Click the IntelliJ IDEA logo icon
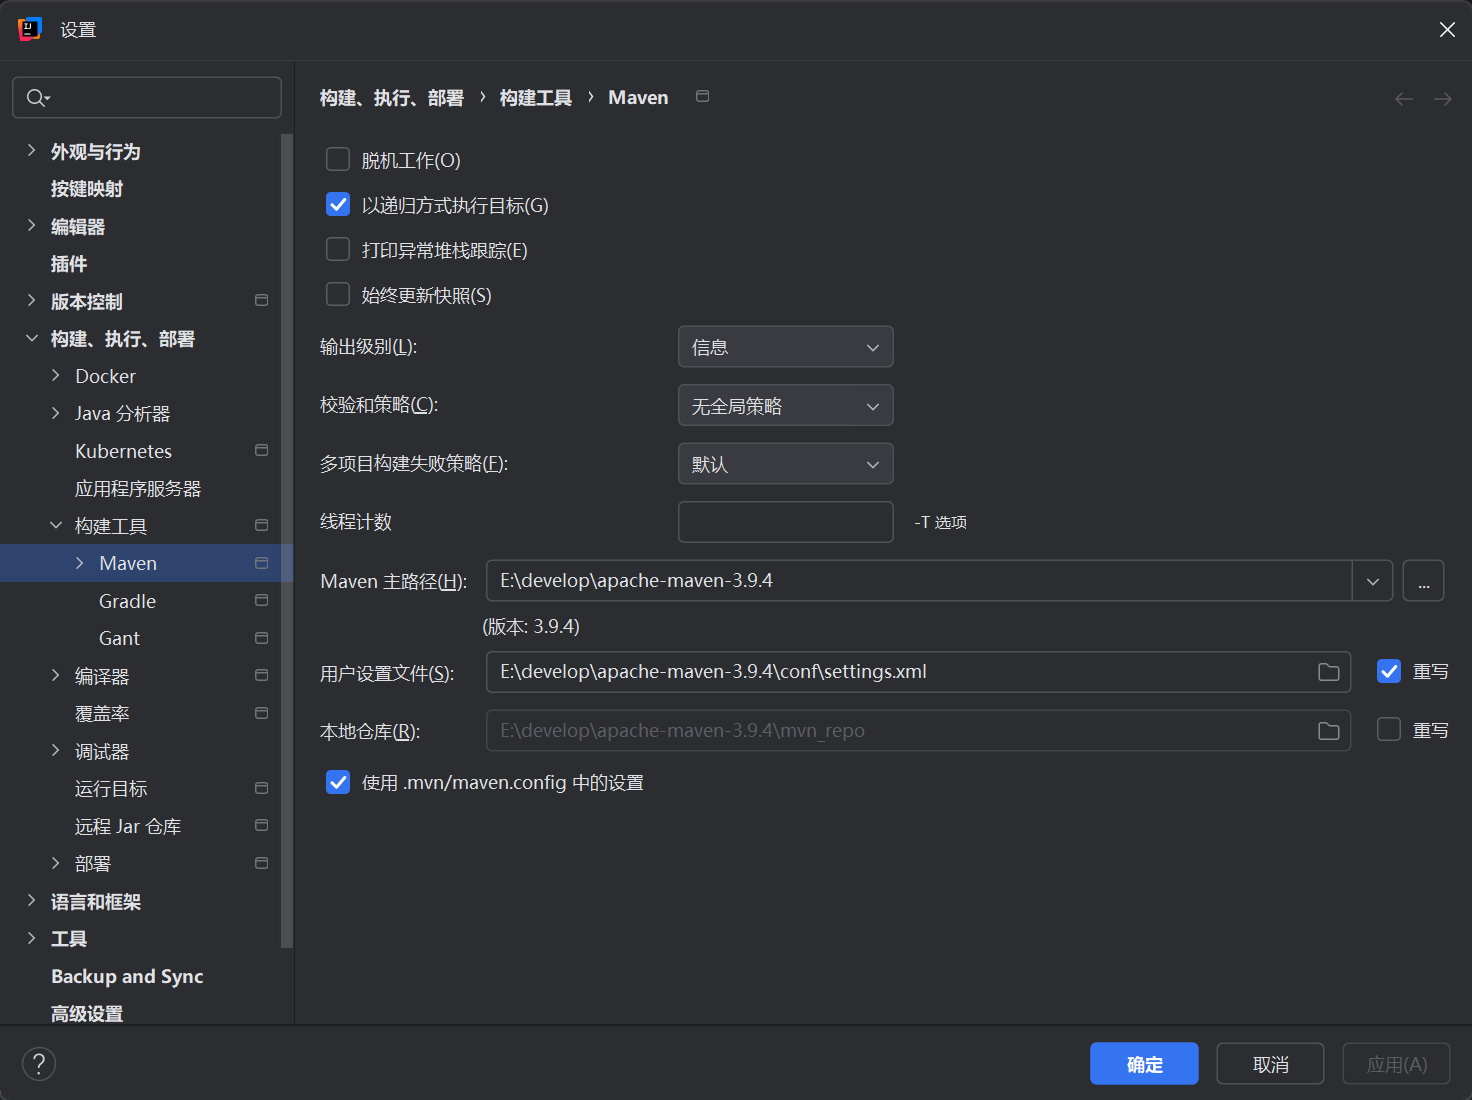1472x1100 pixels. tap(30, 29)
